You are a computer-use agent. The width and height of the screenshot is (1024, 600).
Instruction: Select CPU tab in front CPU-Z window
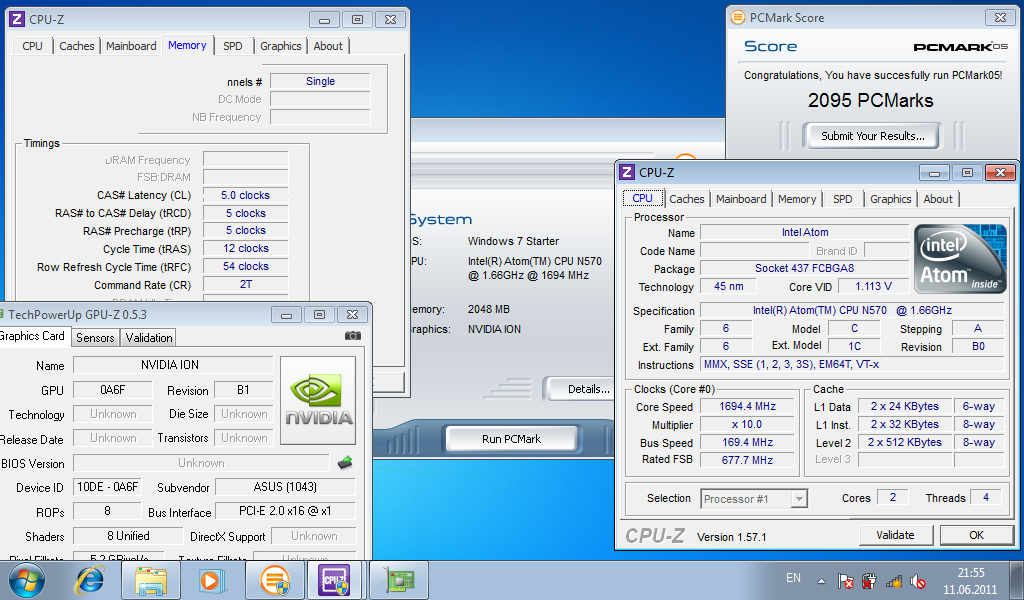(642, 198)
